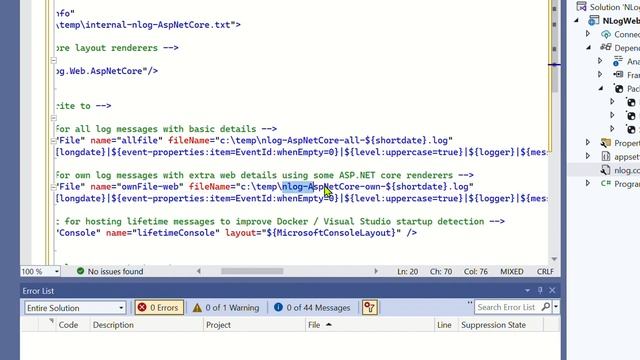The width and height of the screenshot is (640, 360).
Task: Click the green No issues found checkmark
Action: (x=80, y=271)
